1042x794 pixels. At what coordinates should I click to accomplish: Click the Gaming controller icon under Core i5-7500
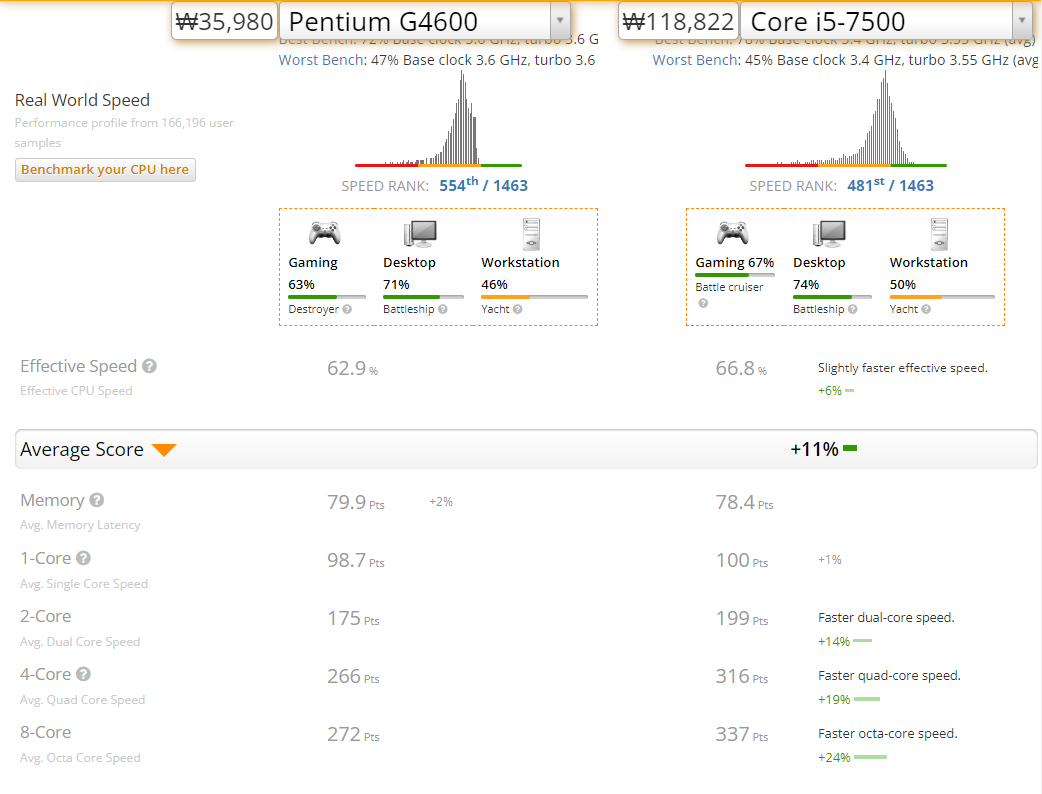(732, 234)
